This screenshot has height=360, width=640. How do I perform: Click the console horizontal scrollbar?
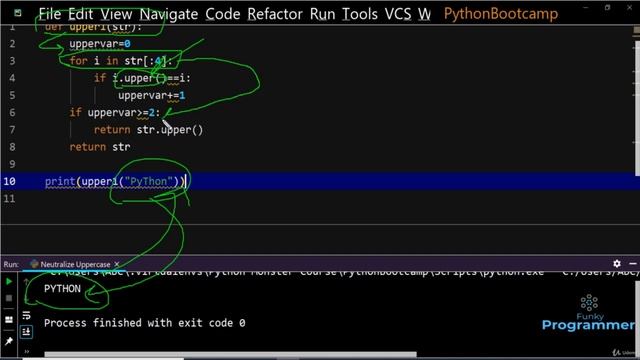(231, 354)
